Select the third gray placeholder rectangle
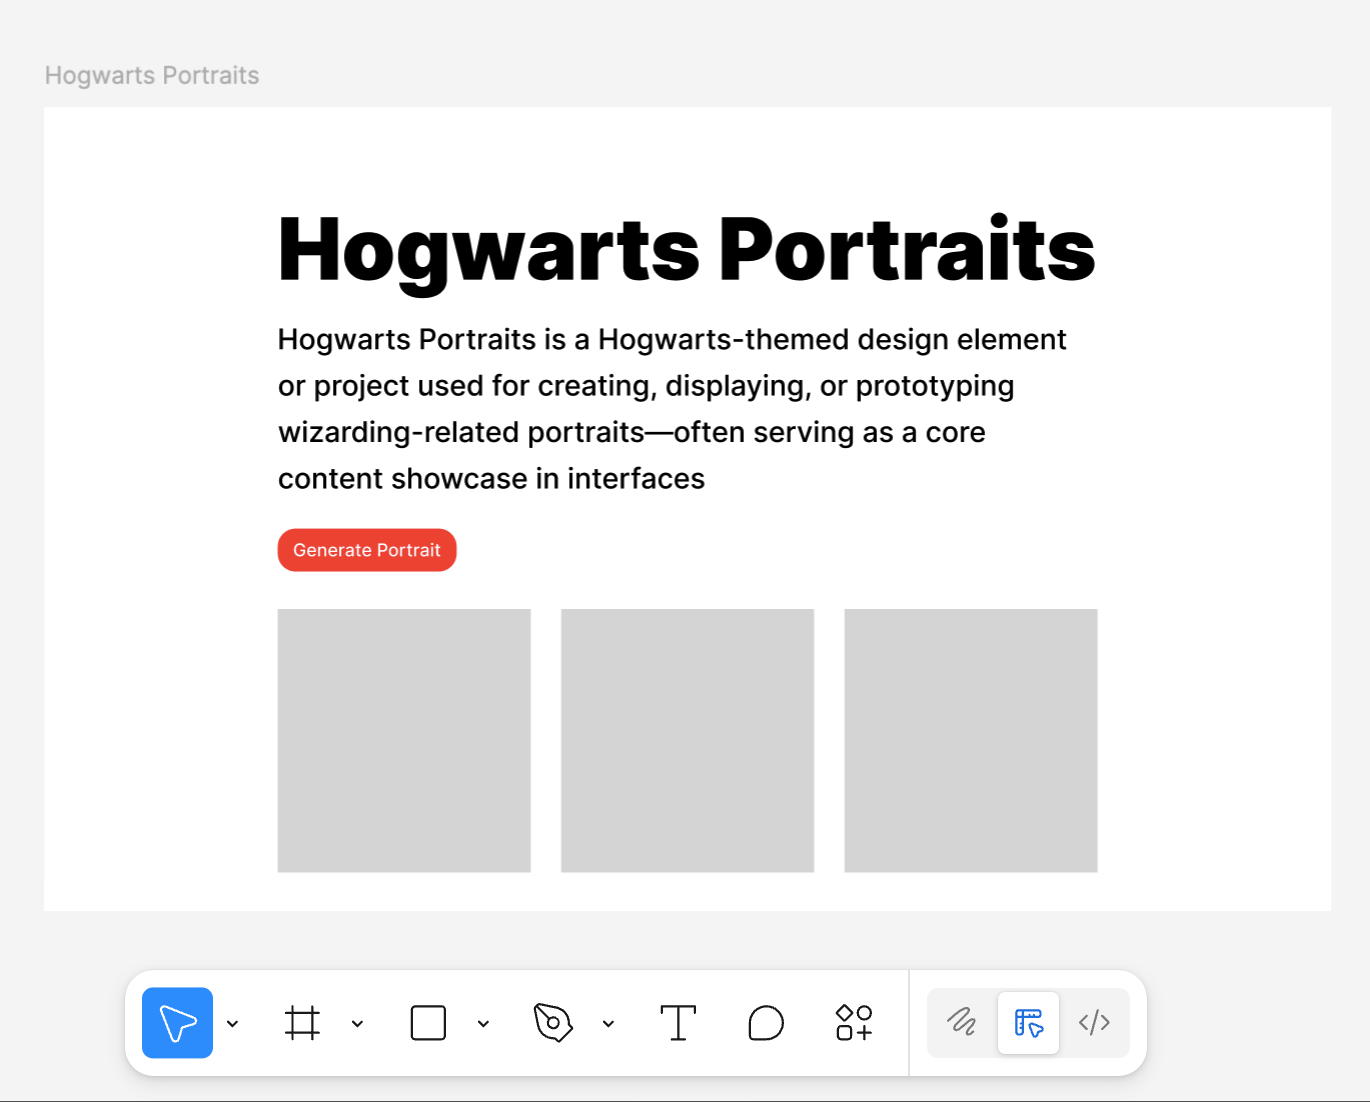1370x1102 pixels. (970, 740)
